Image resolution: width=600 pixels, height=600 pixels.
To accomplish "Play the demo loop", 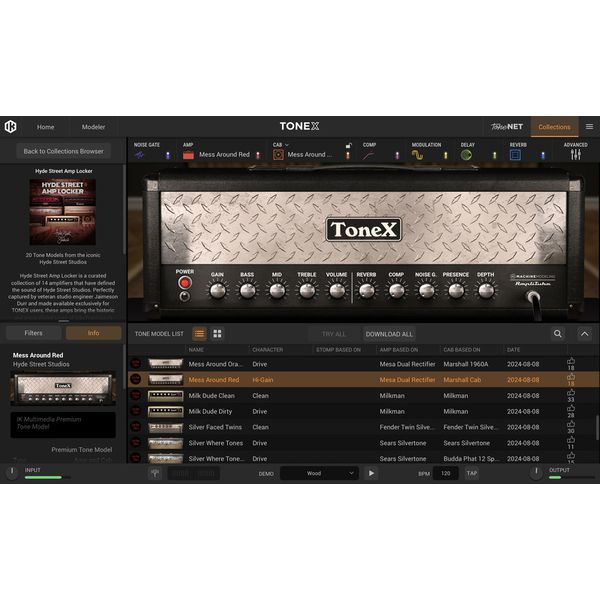I will pyautogui.click(x=371, y=473).
